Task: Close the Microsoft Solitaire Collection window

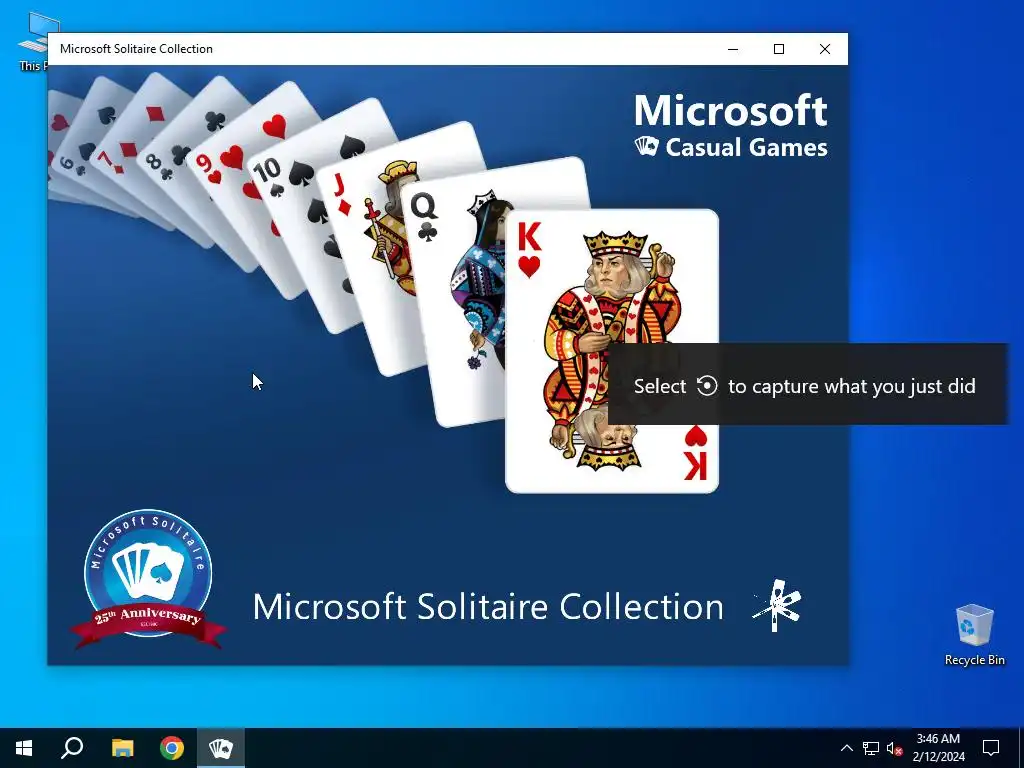Action: click(825, 49)
